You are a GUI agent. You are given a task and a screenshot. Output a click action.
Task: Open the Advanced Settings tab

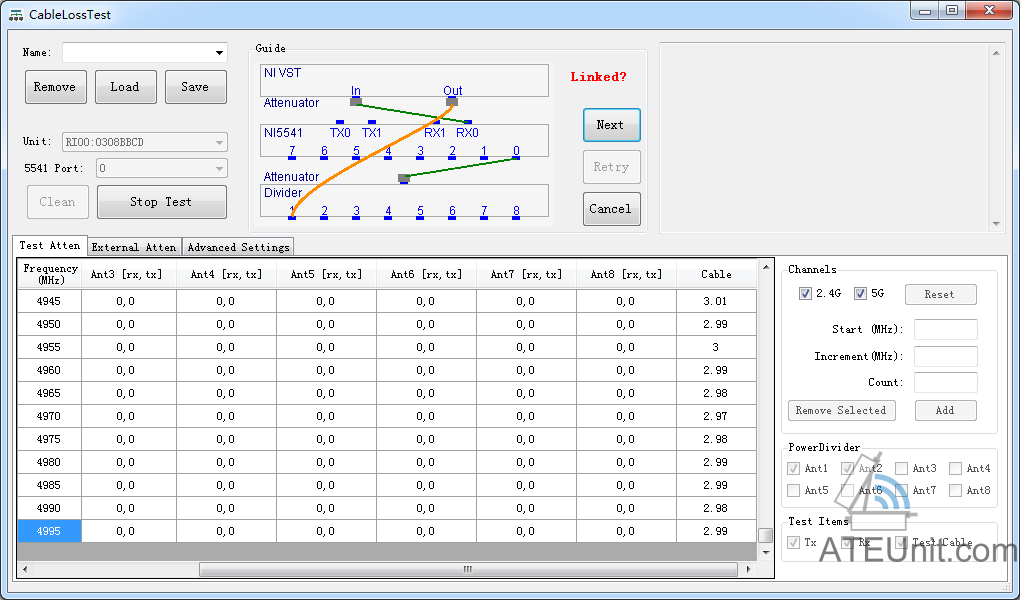[x=238, y=247]
